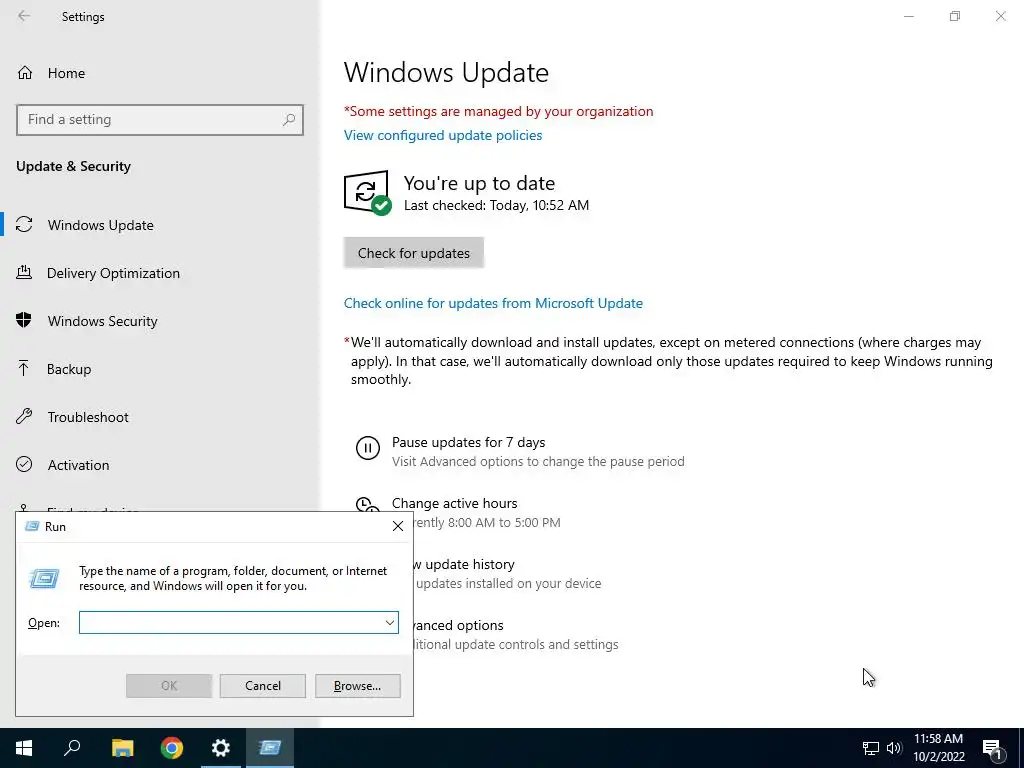Check online for updates from Microsoft Update
This screenshot has height=768, width=1024.
click(x=493, y=303)
